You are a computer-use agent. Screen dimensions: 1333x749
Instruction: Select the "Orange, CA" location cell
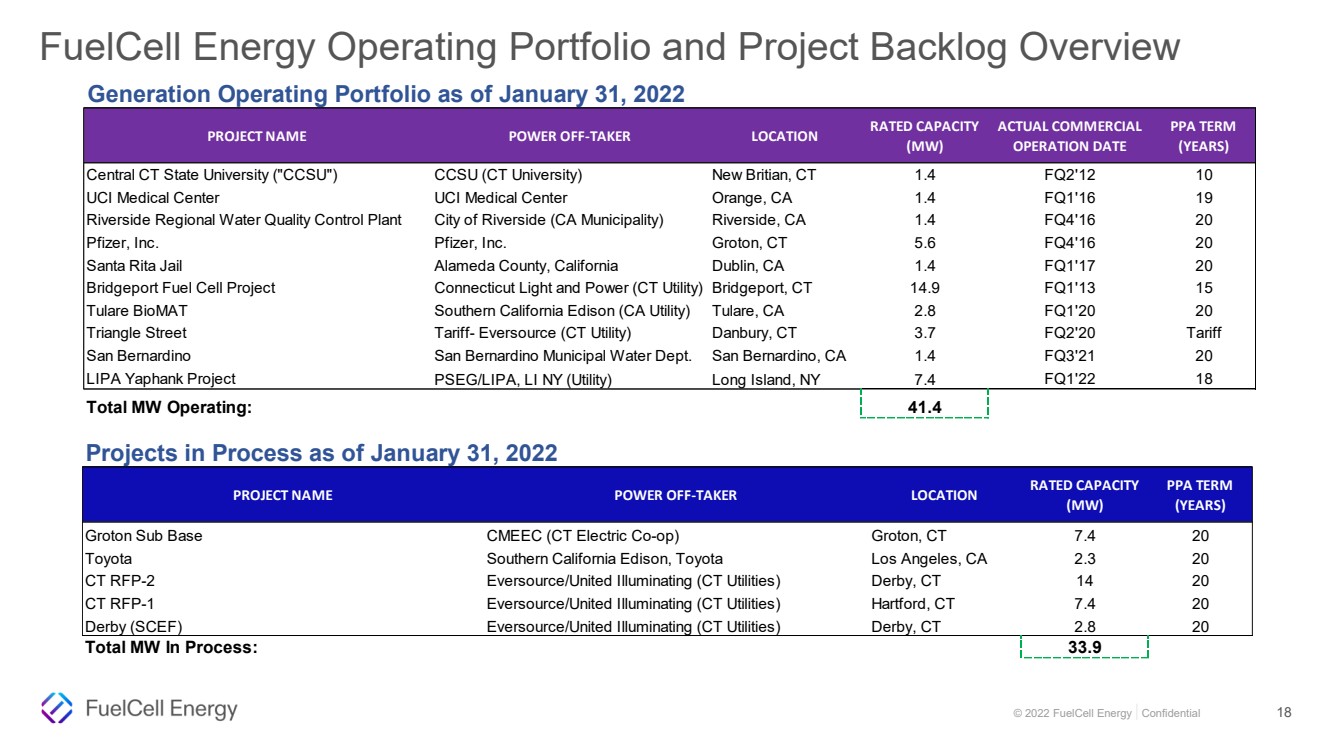752,198
